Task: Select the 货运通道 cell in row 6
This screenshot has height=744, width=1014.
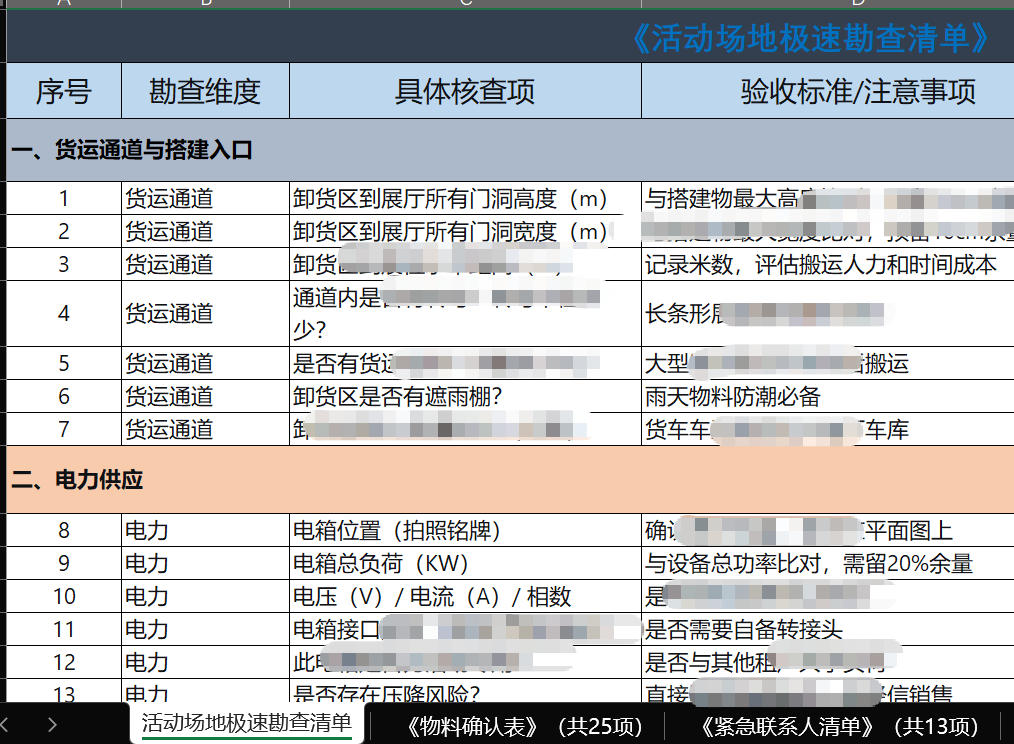Action: point(205,396)
